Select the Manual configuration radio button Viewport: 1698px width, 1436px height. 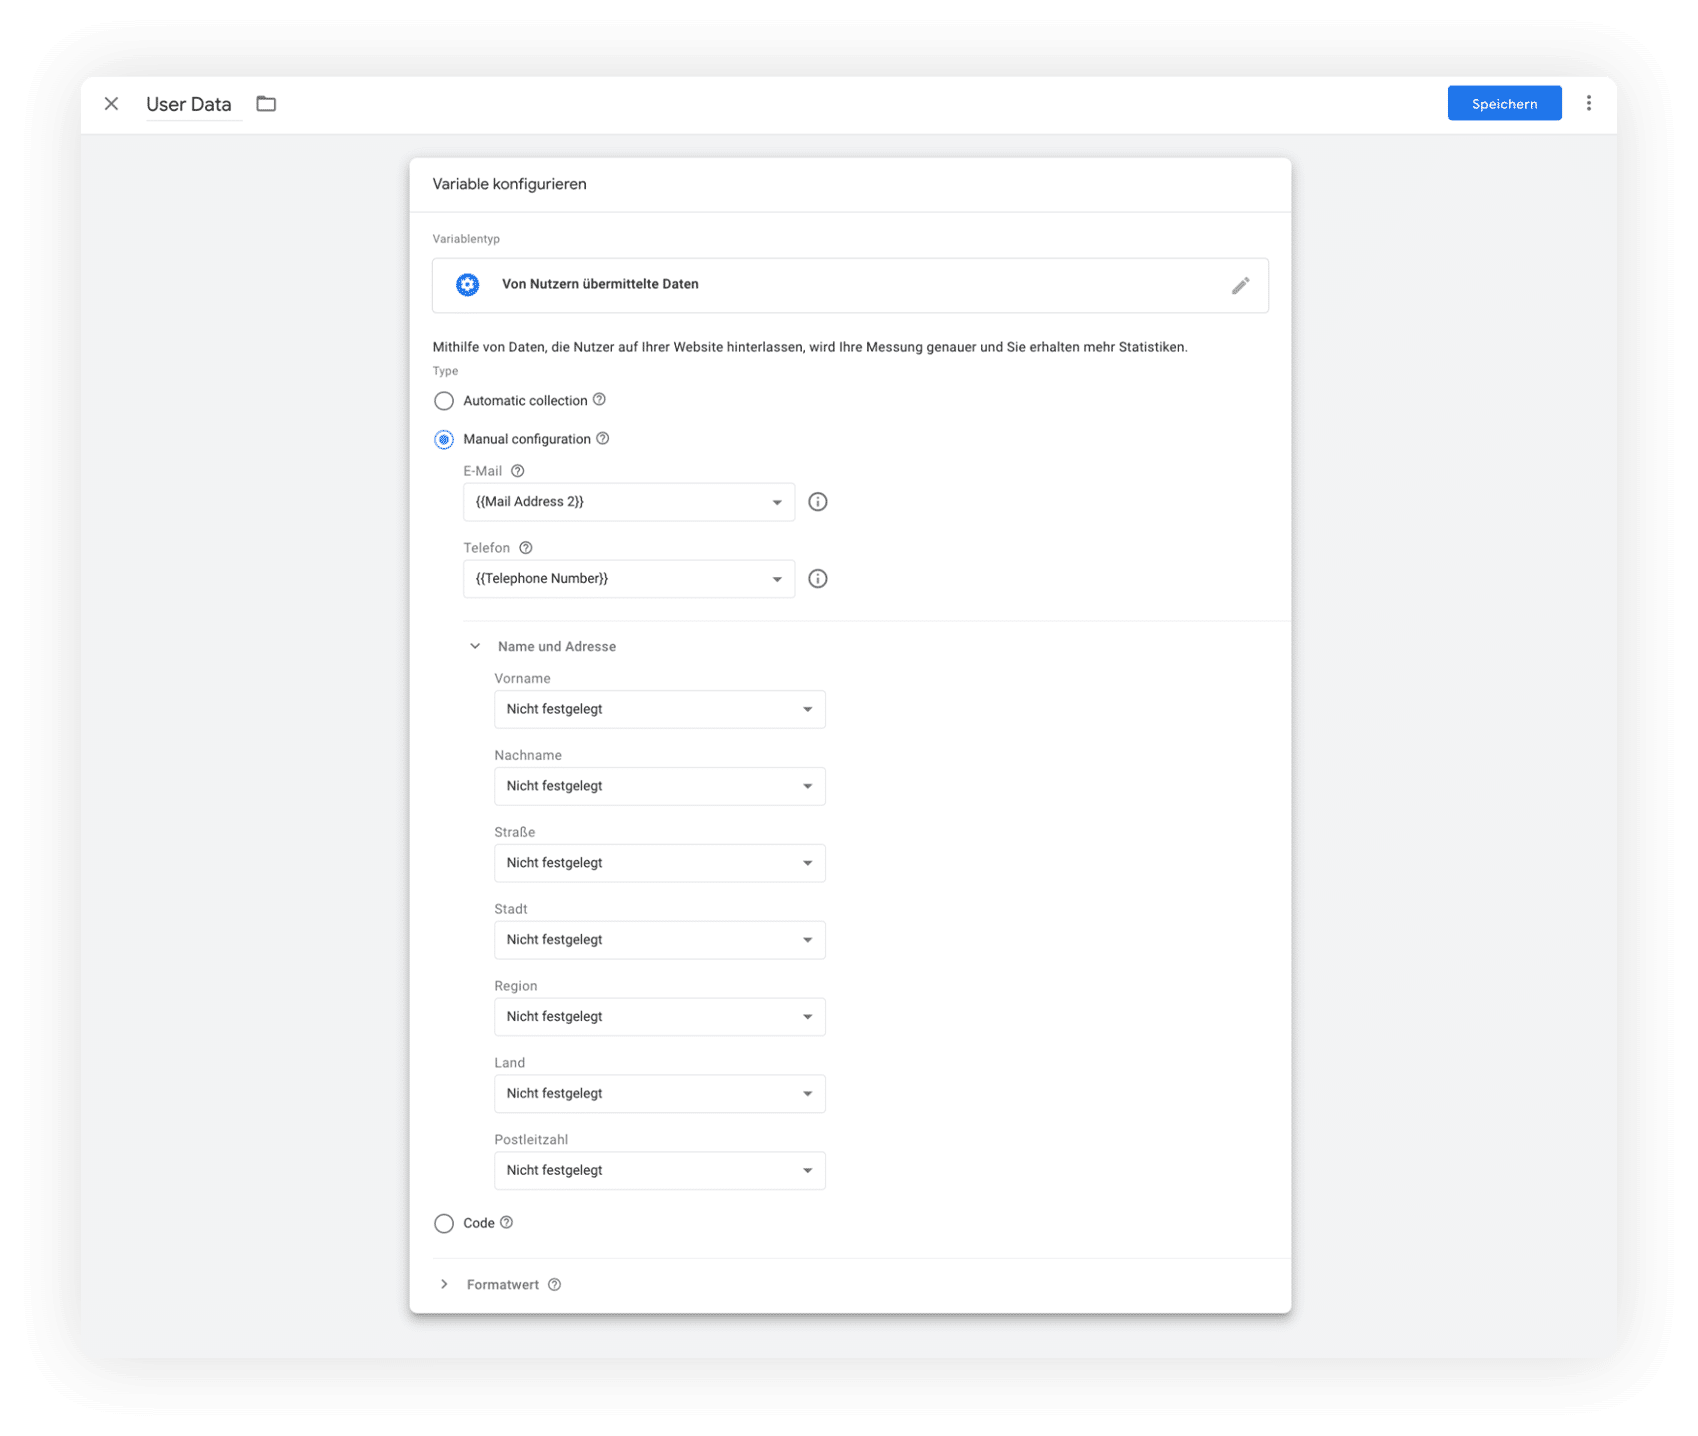pyautogui.click(x=444, y=440)
